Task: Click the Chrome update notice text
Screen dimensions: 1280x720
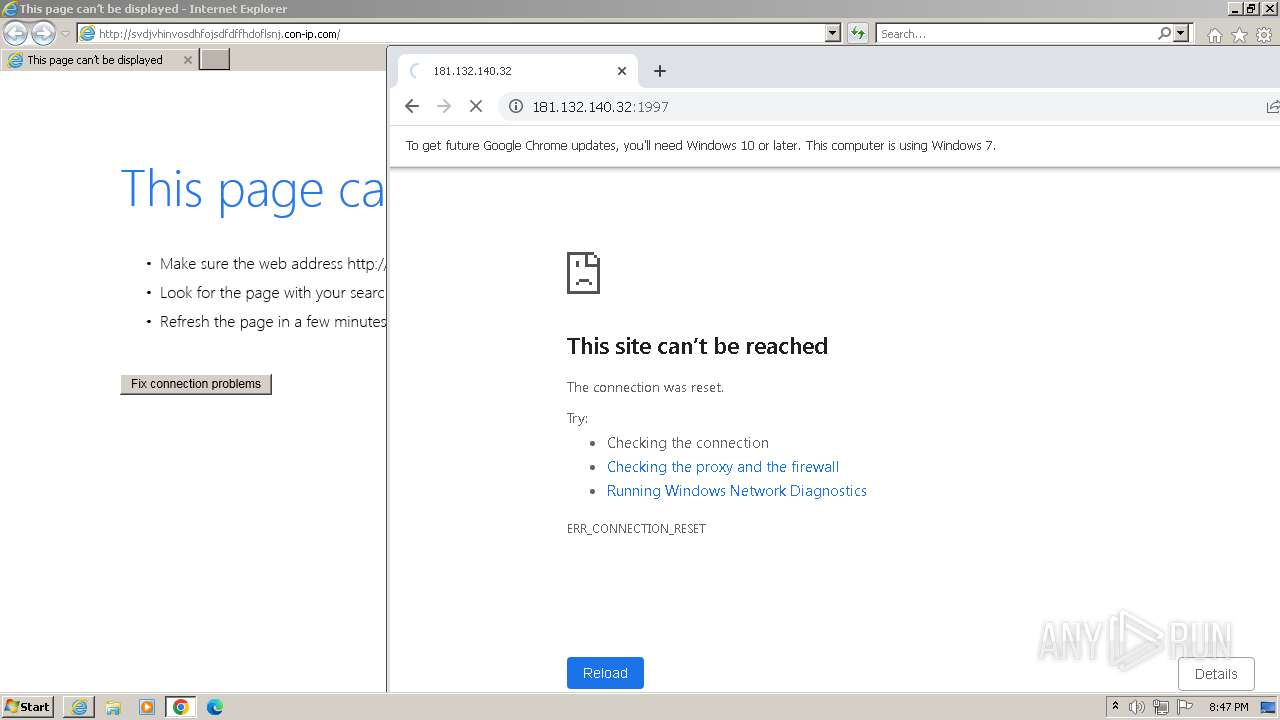Action: [x=700, y=146]
